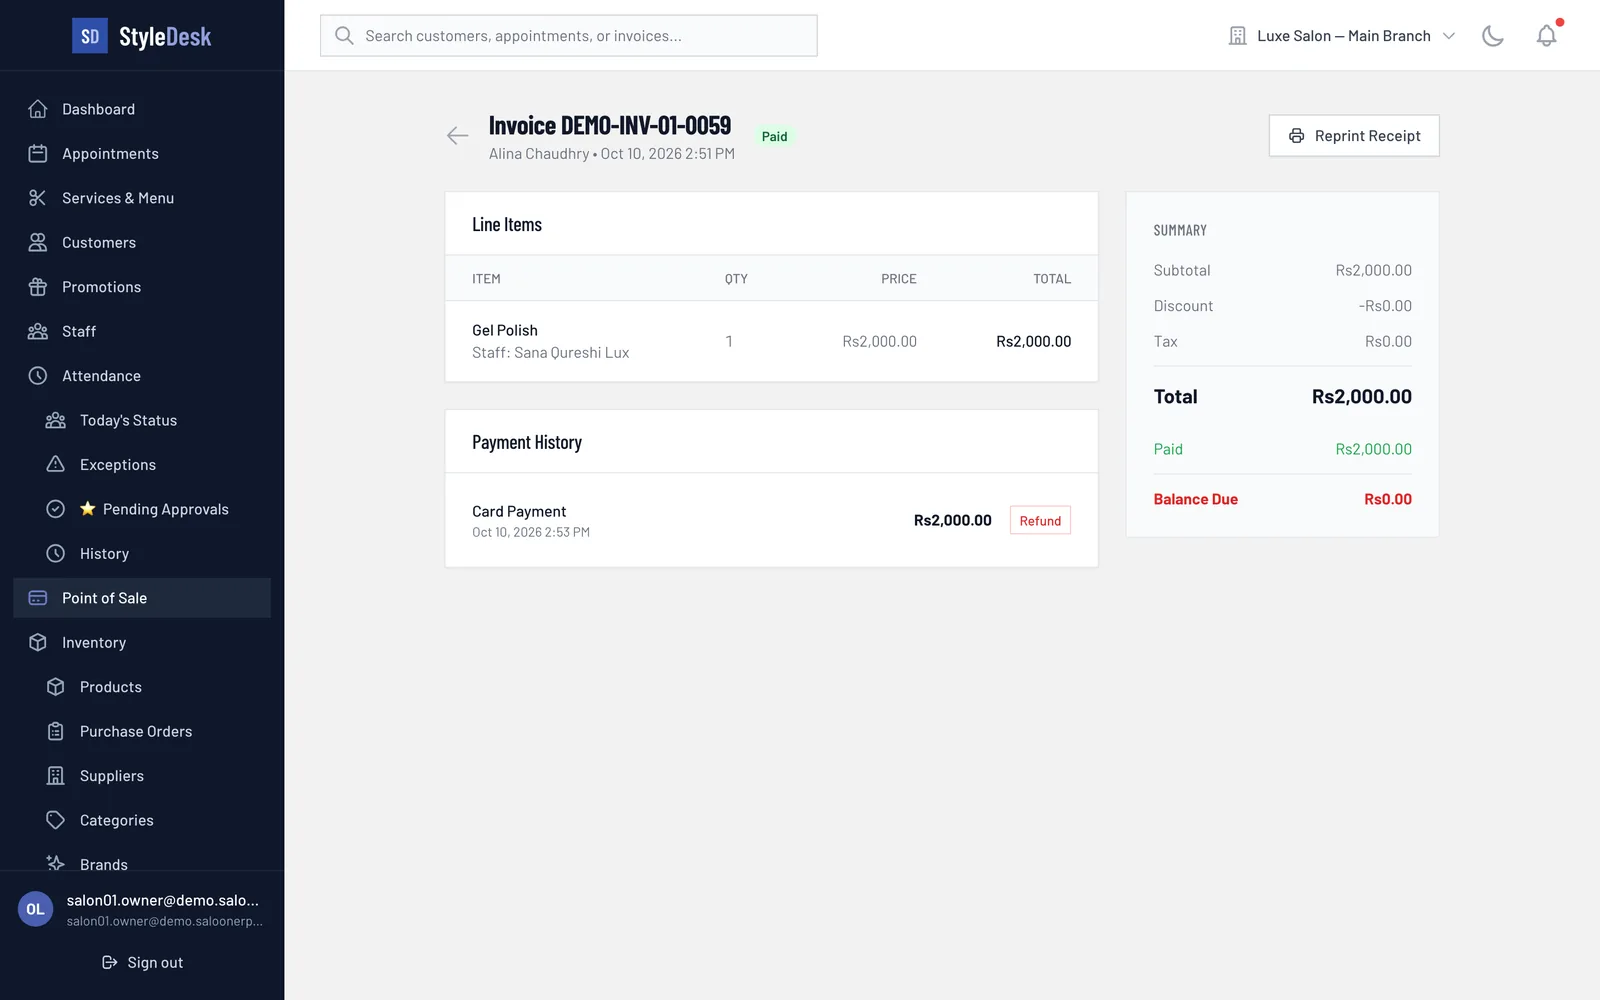1600x1000 pixels.
Task: Click the Total Rs2,000.00 summary value
Action: tap(1362, 397)
